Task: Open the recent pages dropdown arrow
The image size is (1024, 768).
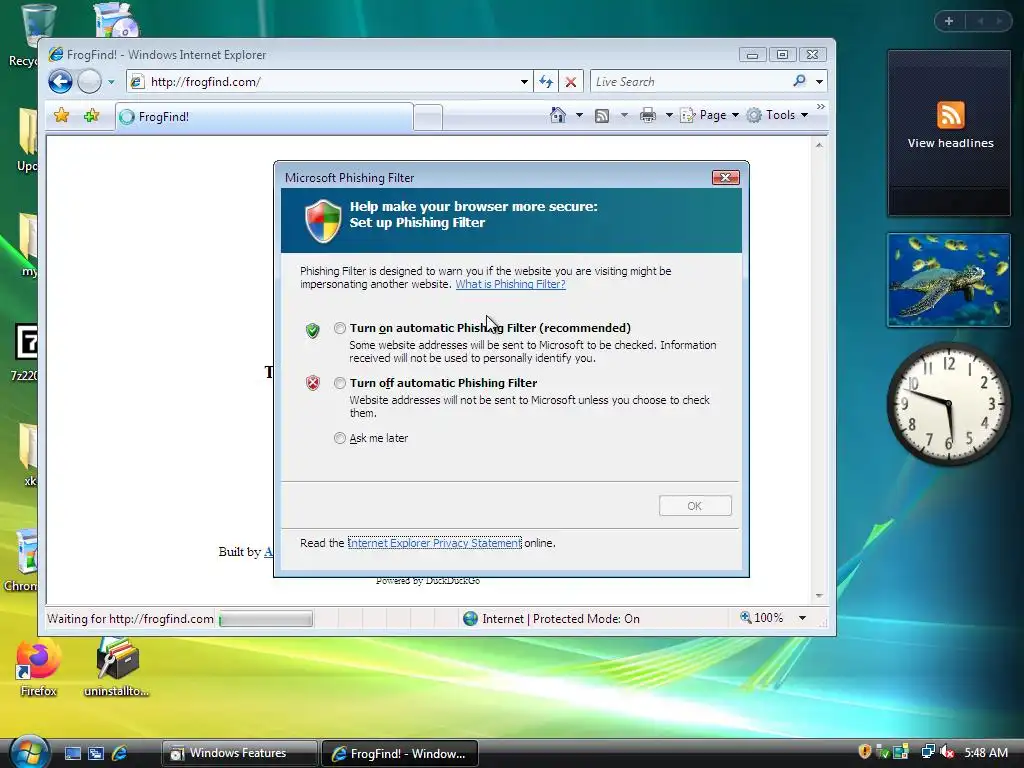Action: pyautogui.click(x=111, y=82)
